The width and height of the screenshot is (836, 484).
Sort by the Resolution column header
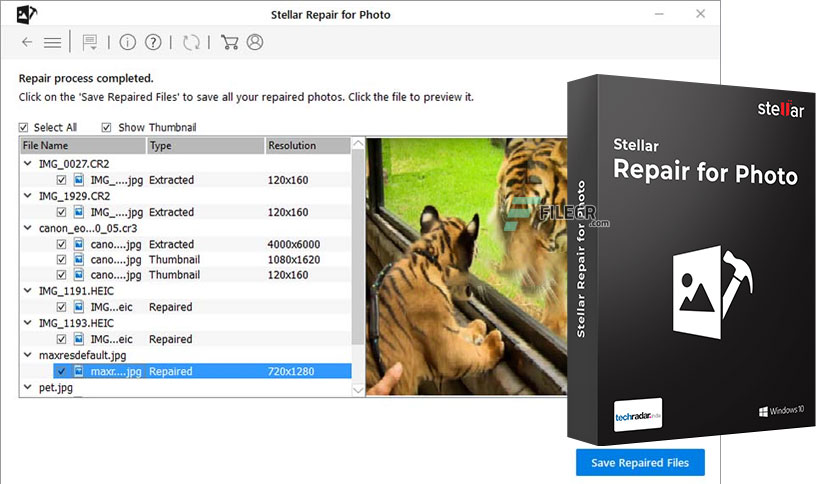308,146
